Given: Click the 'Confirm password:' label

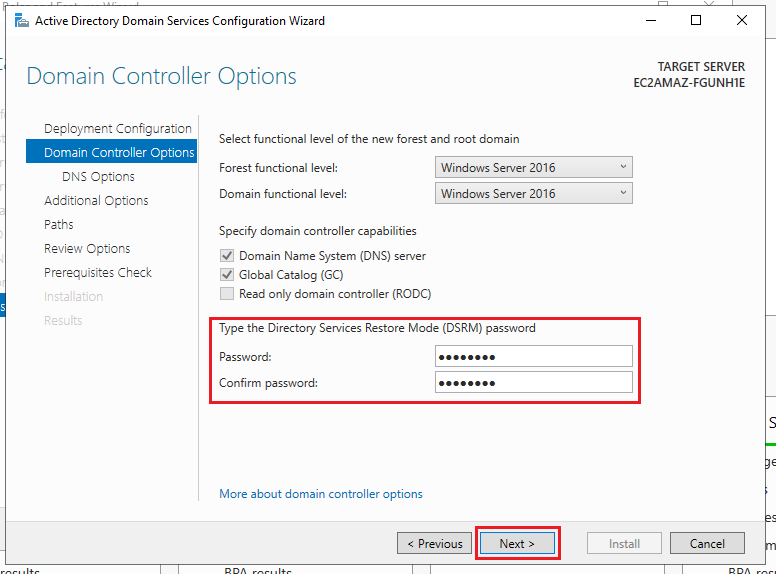Looking at the screenshot, I should point(268,383).
